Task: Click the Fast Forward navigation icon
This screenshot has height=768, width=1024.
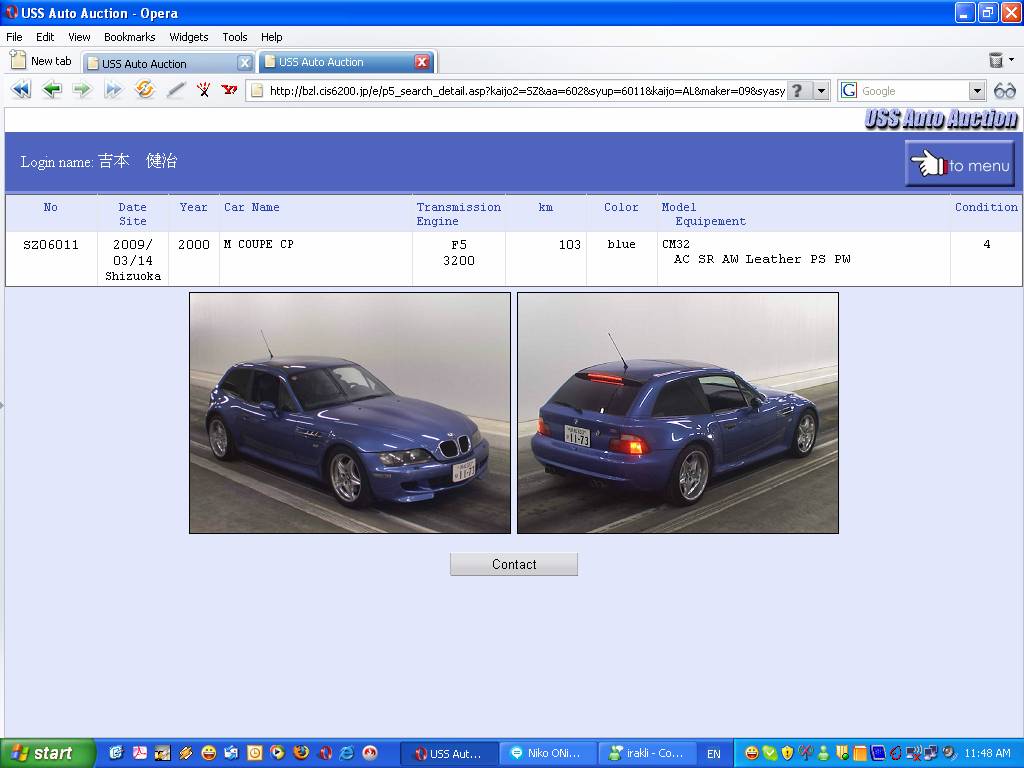Action: (113, 90)
